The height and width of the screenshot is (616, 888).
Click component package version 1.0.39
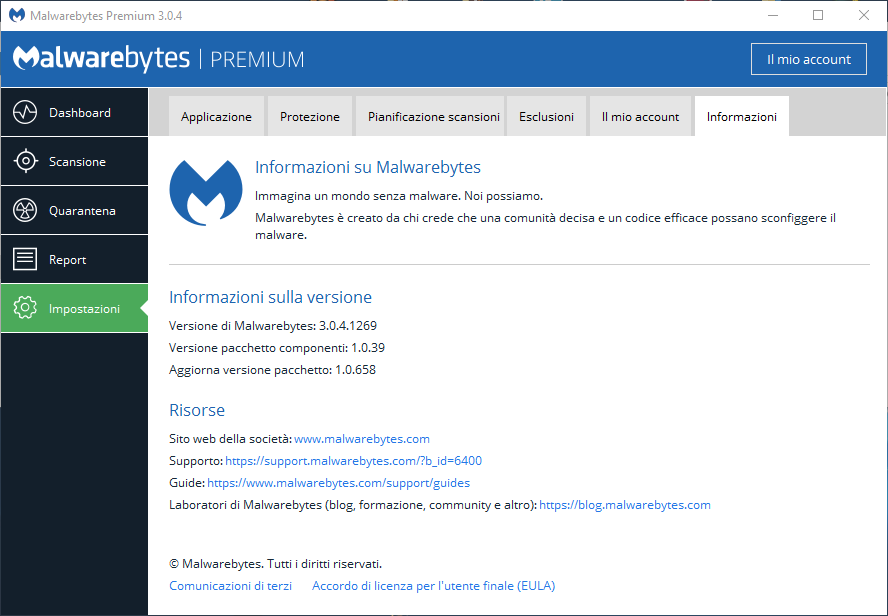click(x=368, y=348)
